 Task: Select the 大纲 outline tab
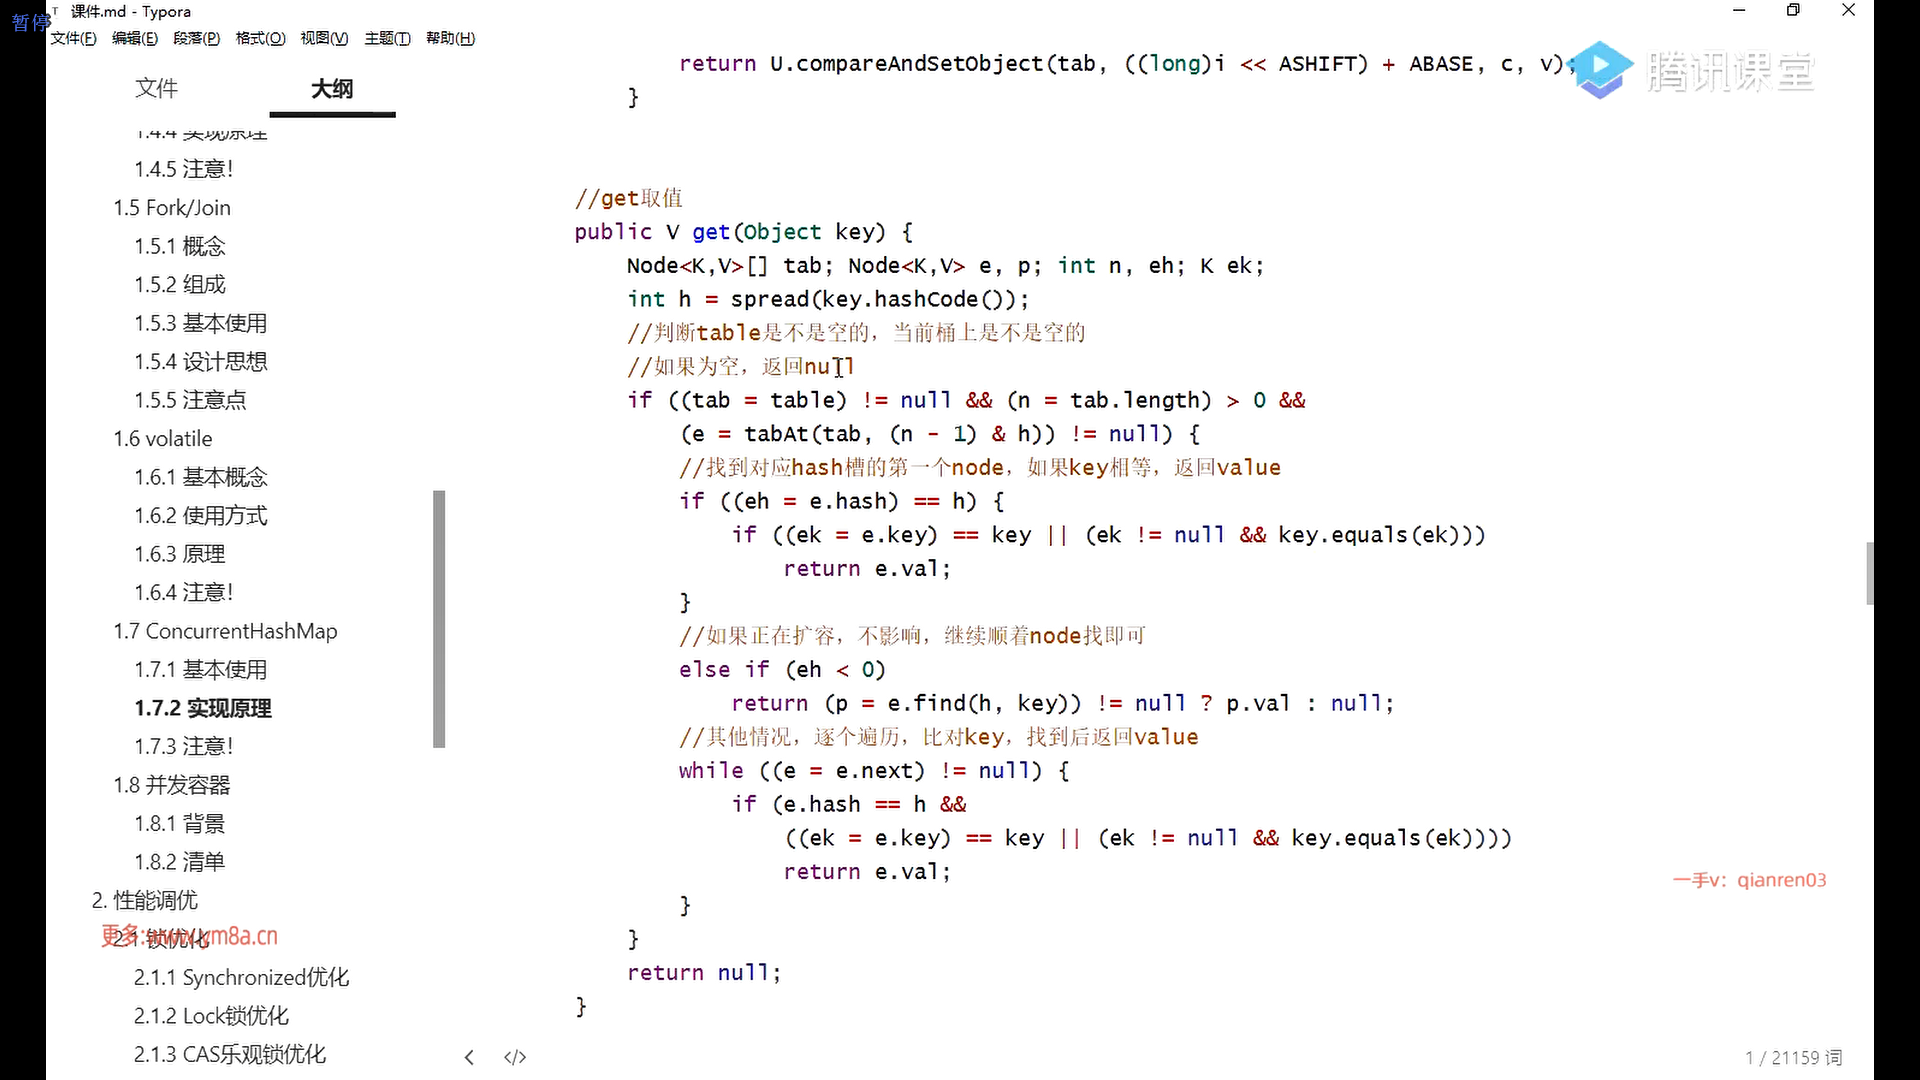[332, 88]
